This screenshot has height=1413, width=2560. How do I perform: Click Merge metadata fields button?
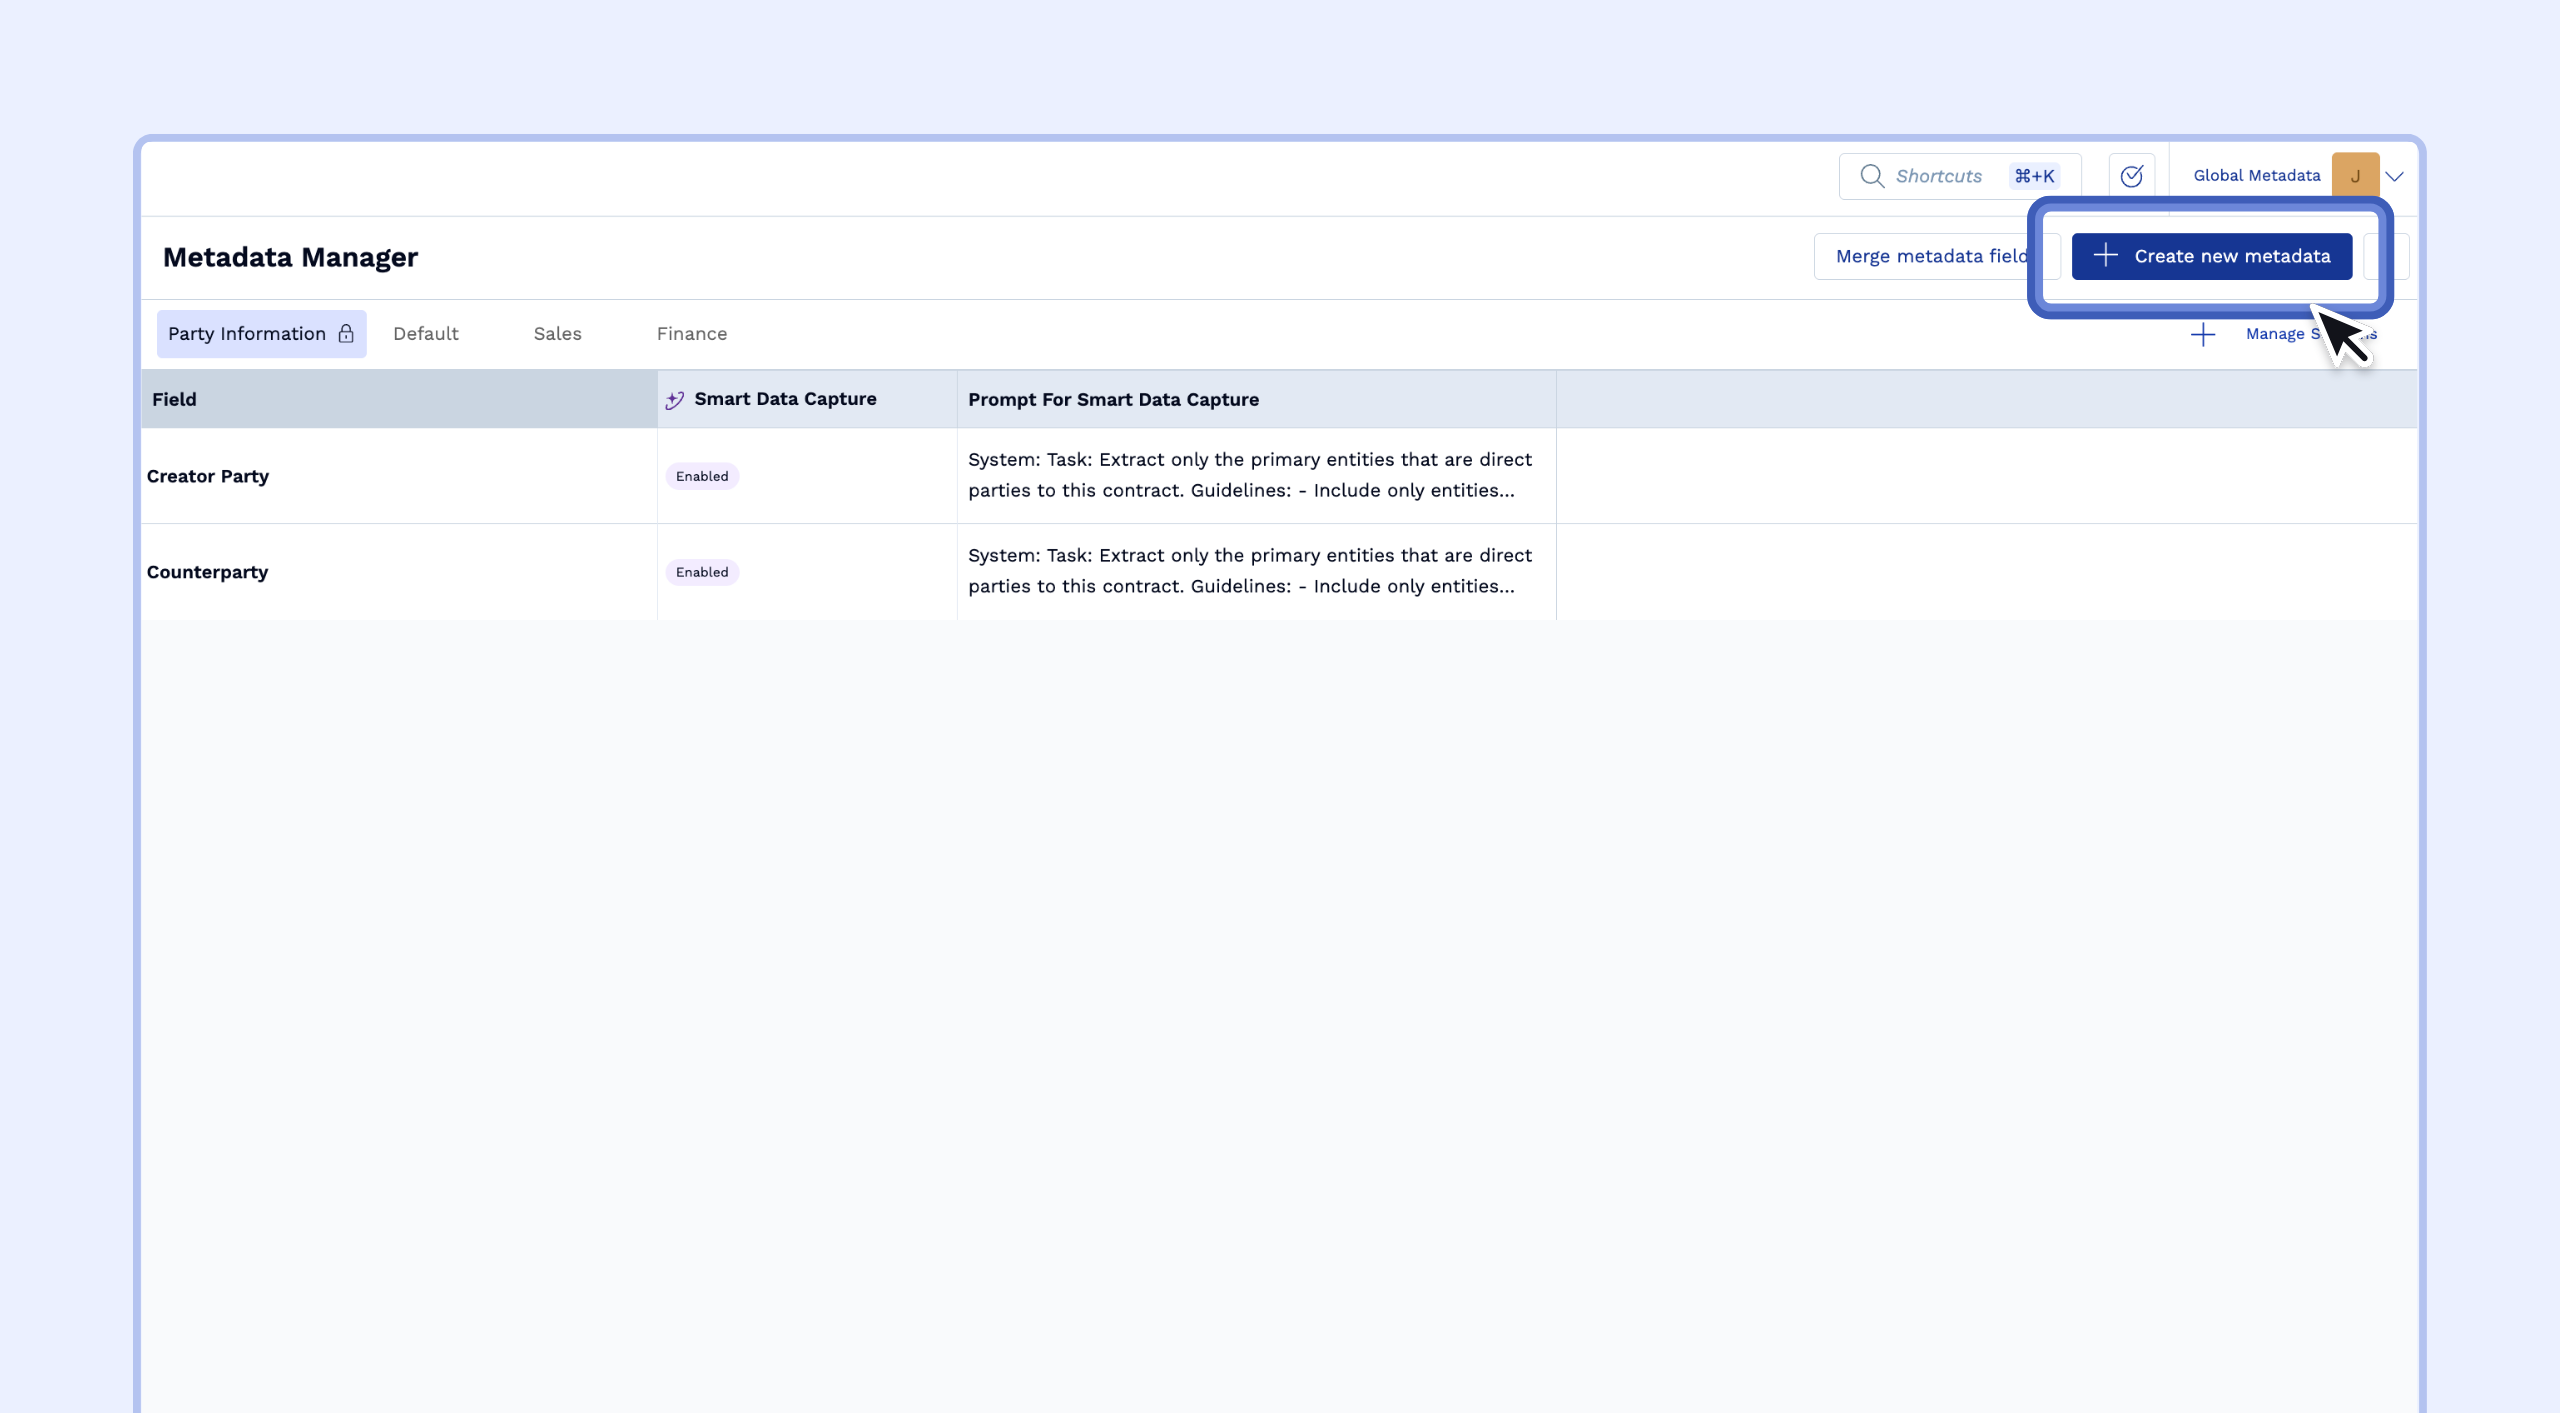coord(1930,256)
